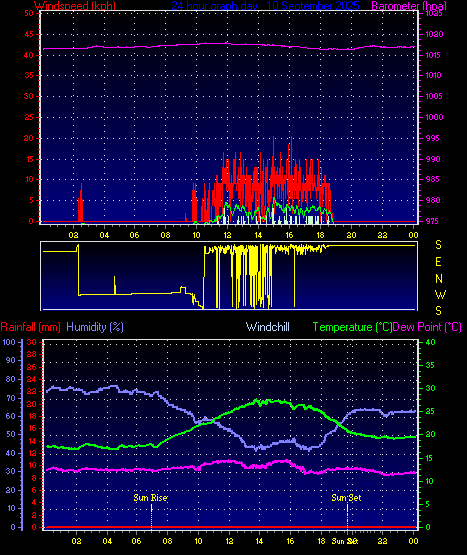Click hour 12 on the windspeed graph axis

click(x=227, y=235)
